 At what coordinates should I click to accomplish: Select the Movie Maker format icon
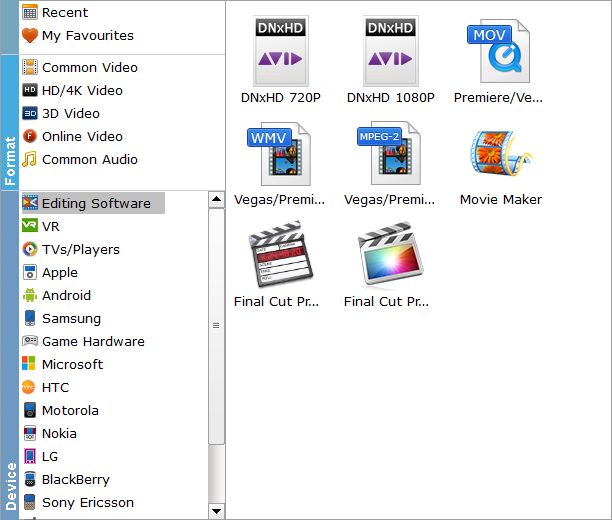pyautogui.click(x=499, y=153)
